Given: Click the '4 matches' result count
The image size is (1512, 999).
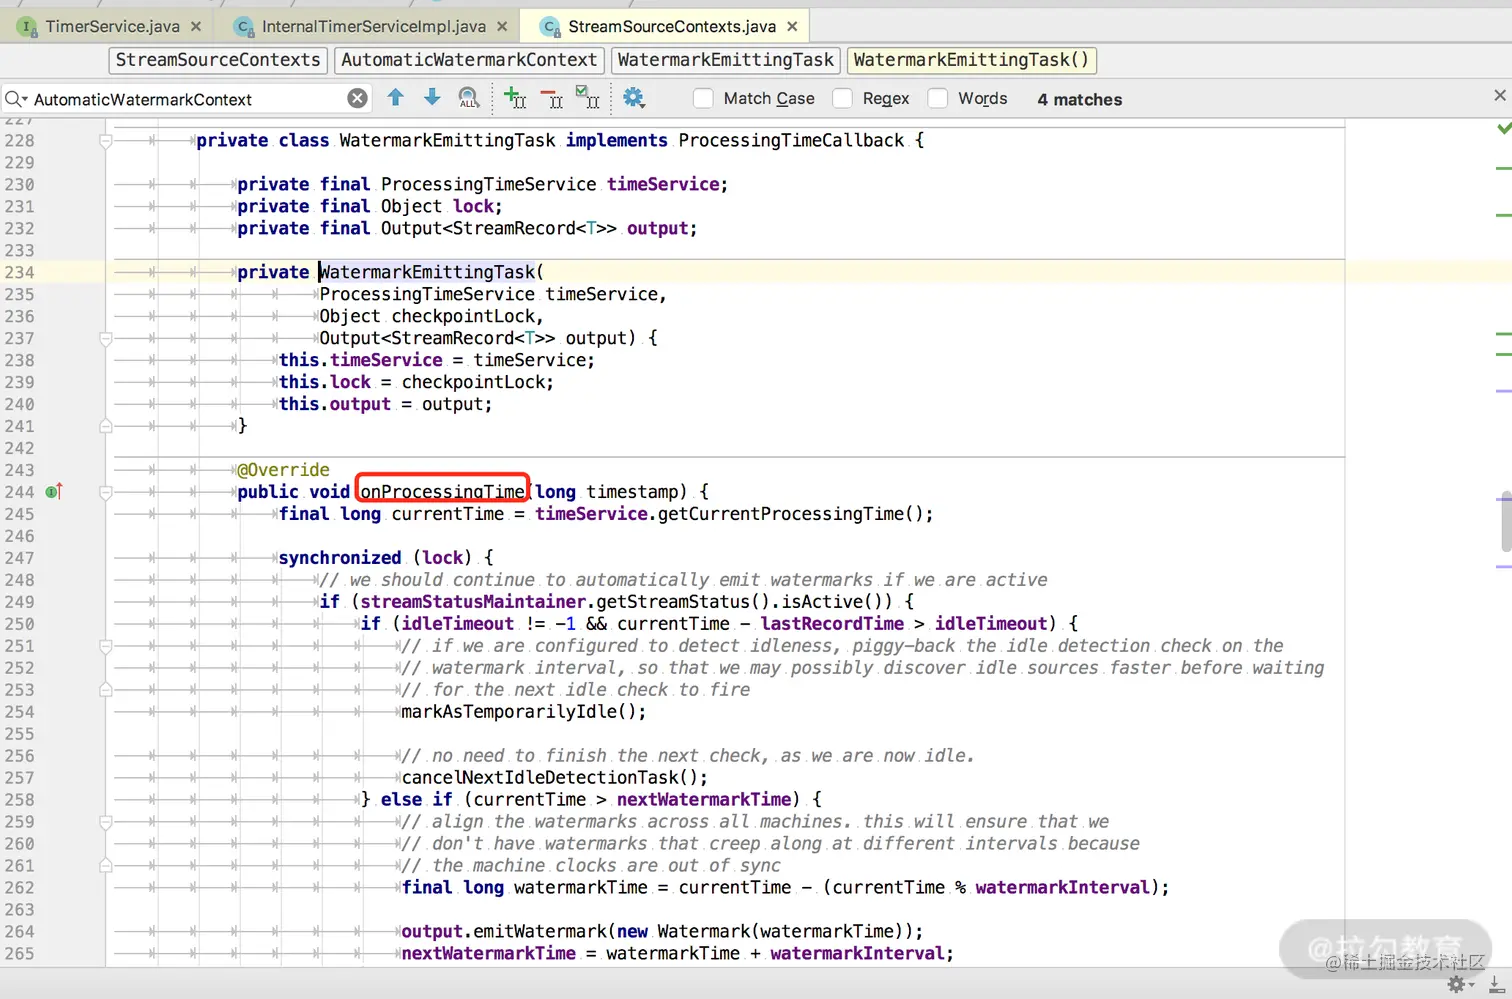Looking at the screenshot, I should click(x=1080, y=99).
